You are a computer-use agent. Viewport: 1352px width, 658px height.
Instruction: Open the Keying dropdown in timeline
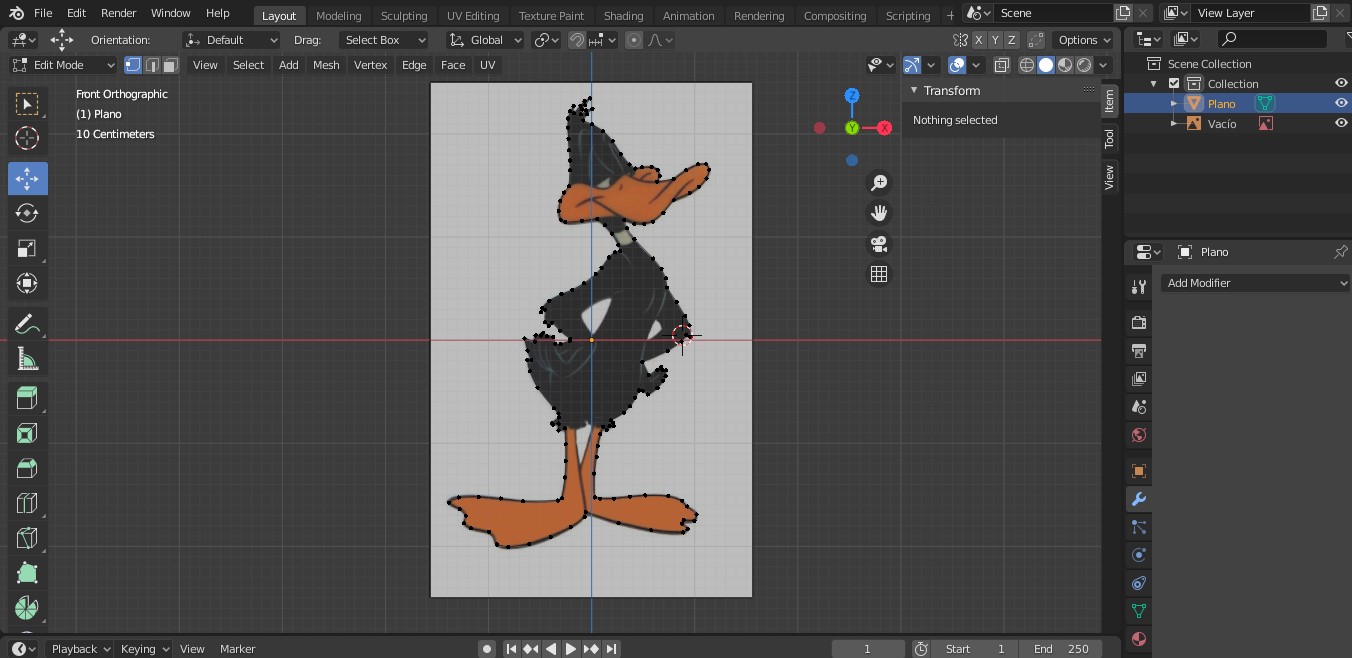[x=144, y=649]
